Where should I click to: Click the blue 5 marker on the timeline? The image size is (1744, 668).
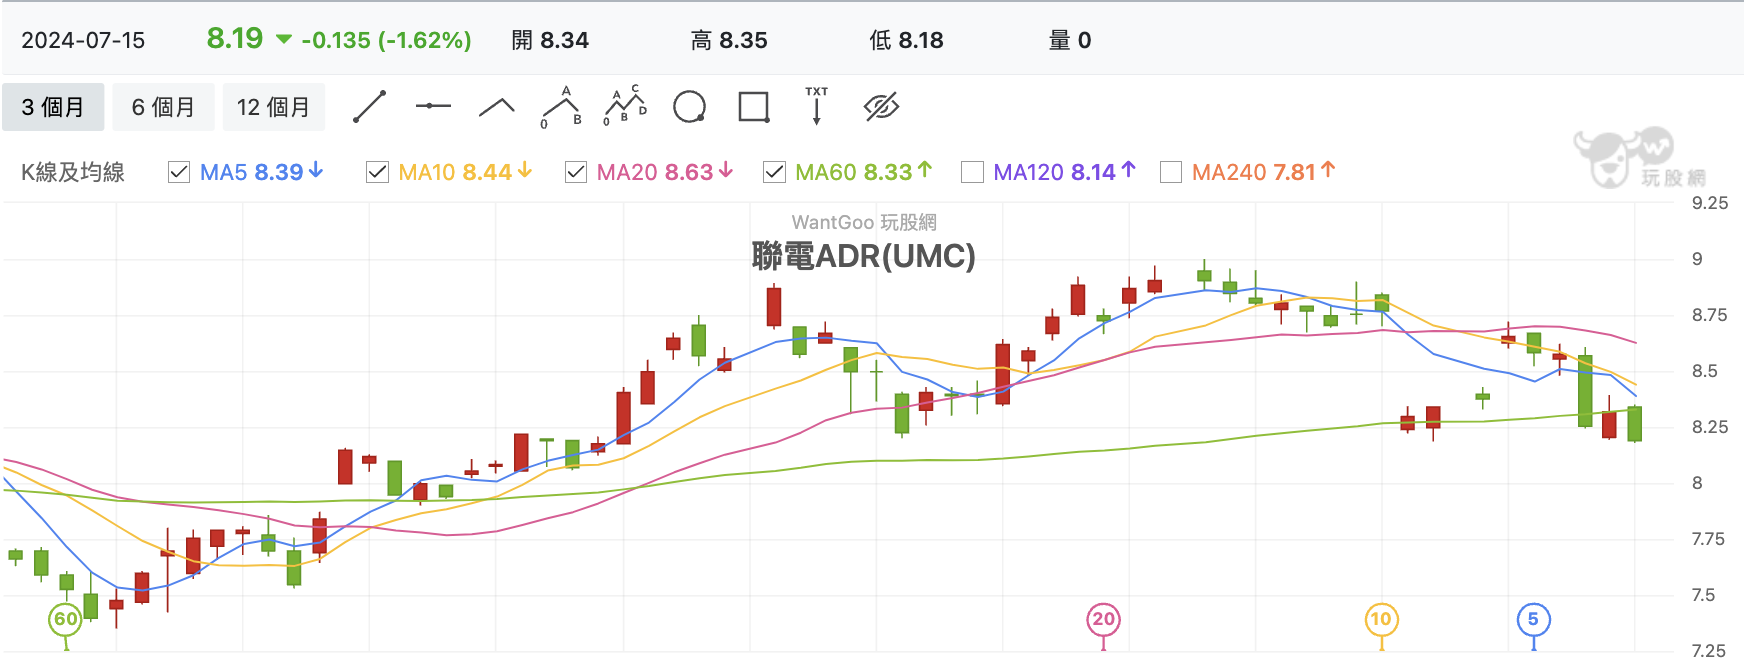tap(1534, 619)
